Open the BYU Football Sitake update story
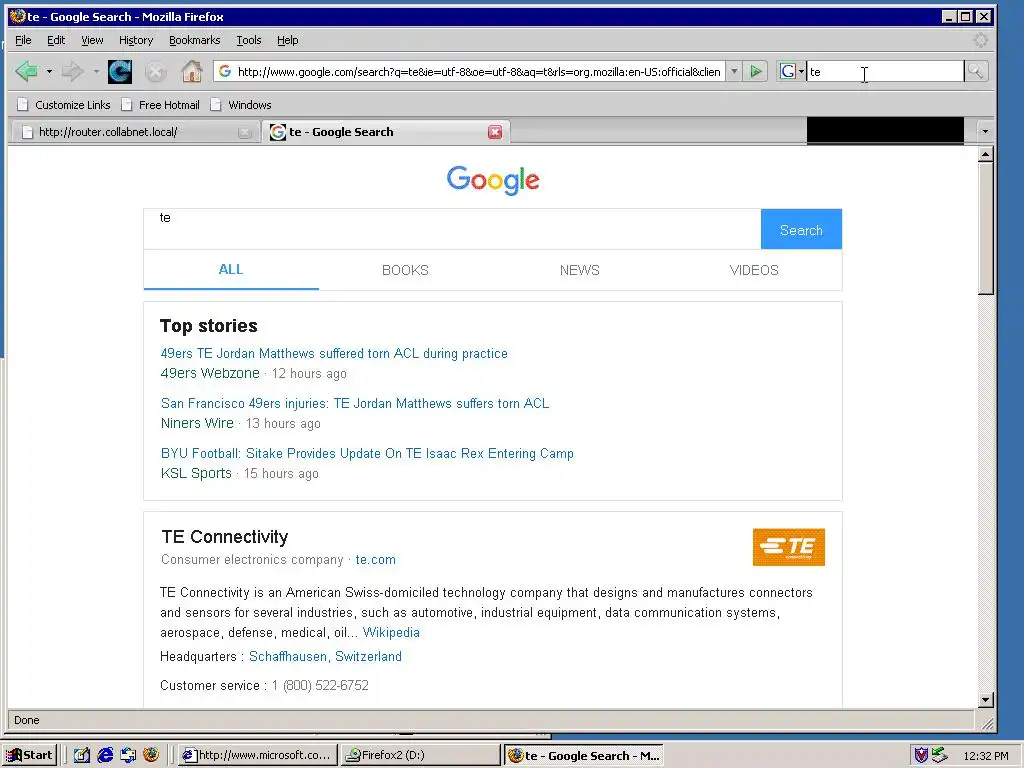Viewport: 1024px width, 768px height. coord(367,453)
